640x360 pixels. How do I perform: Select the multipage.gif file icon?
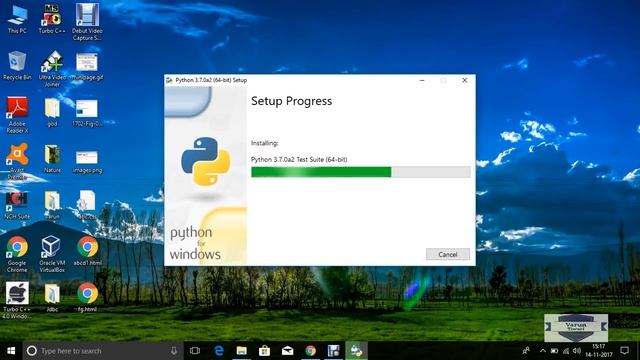[x=87, y=66]
